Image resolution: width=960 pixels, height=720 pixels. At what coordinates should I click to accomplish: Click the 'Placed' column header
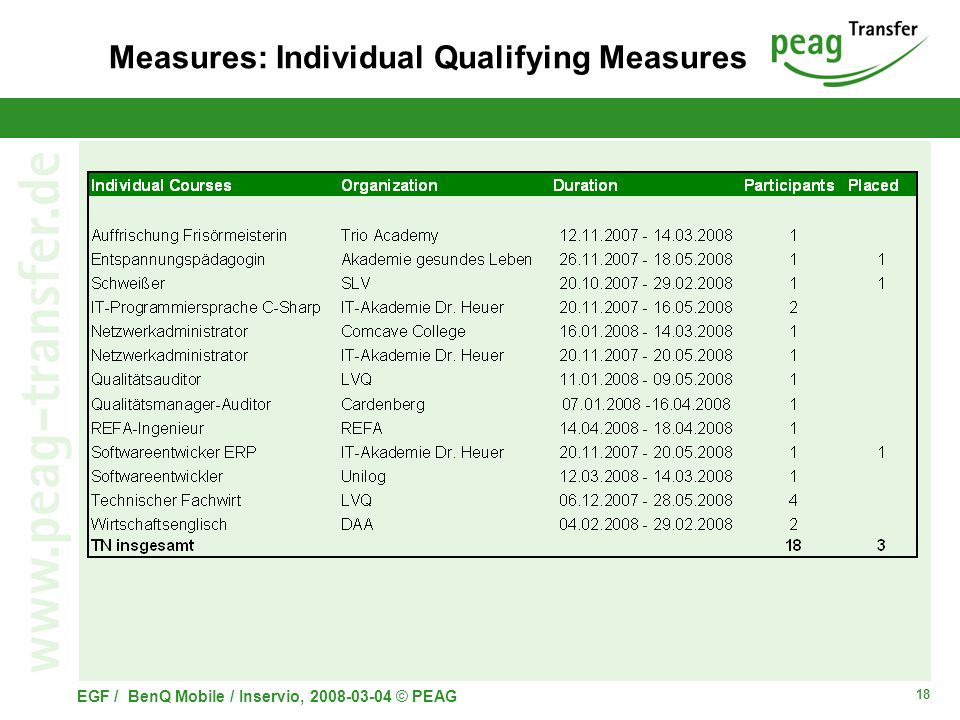872,186
